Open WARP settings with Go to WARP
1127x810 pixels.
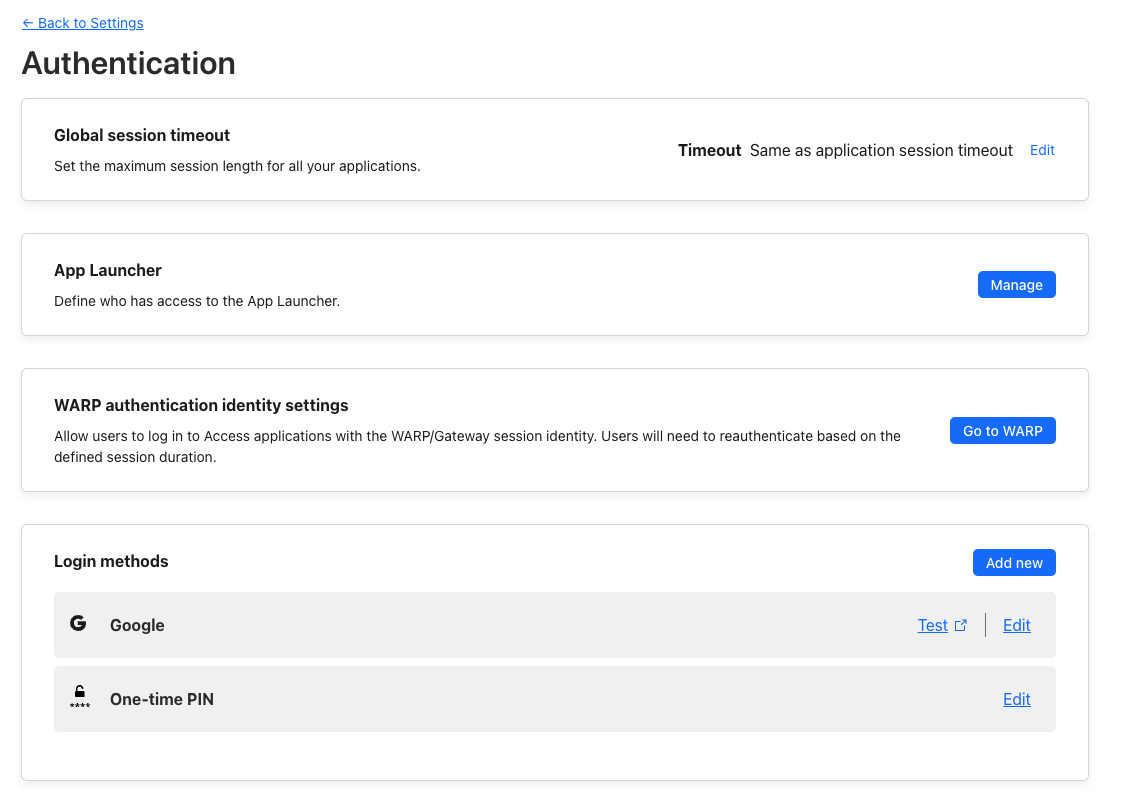[1002, 431]
